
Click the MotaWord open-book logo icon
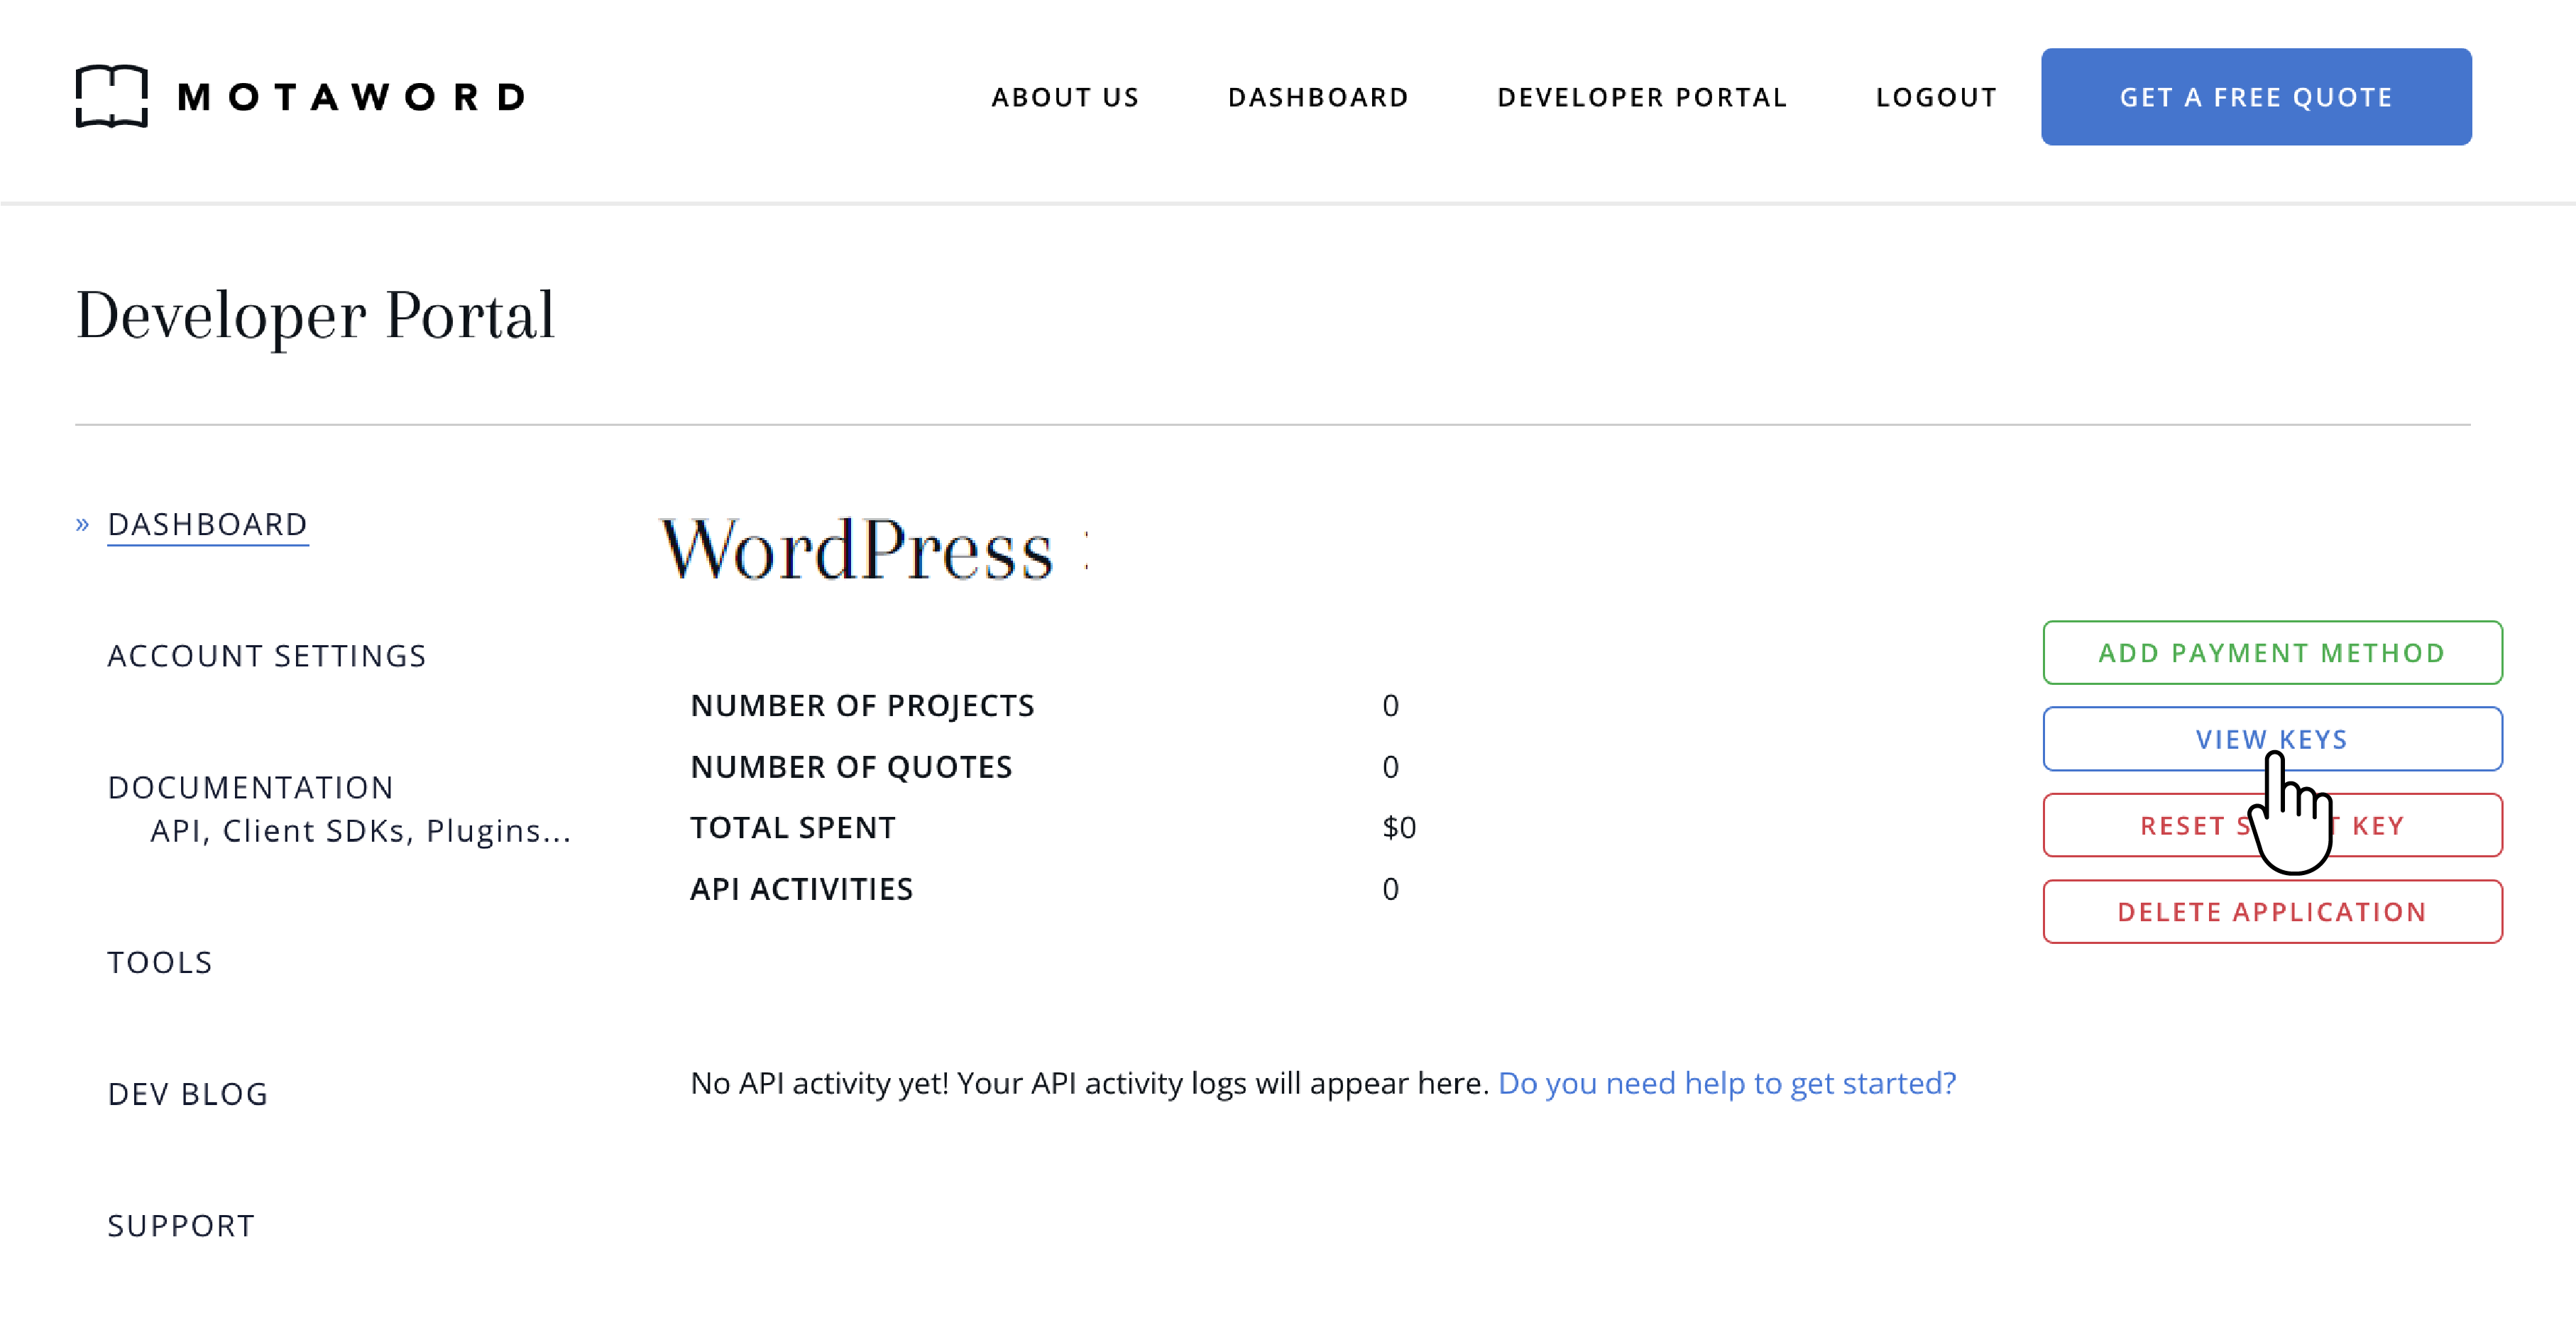pyautogui.click(x=111, y=96)
